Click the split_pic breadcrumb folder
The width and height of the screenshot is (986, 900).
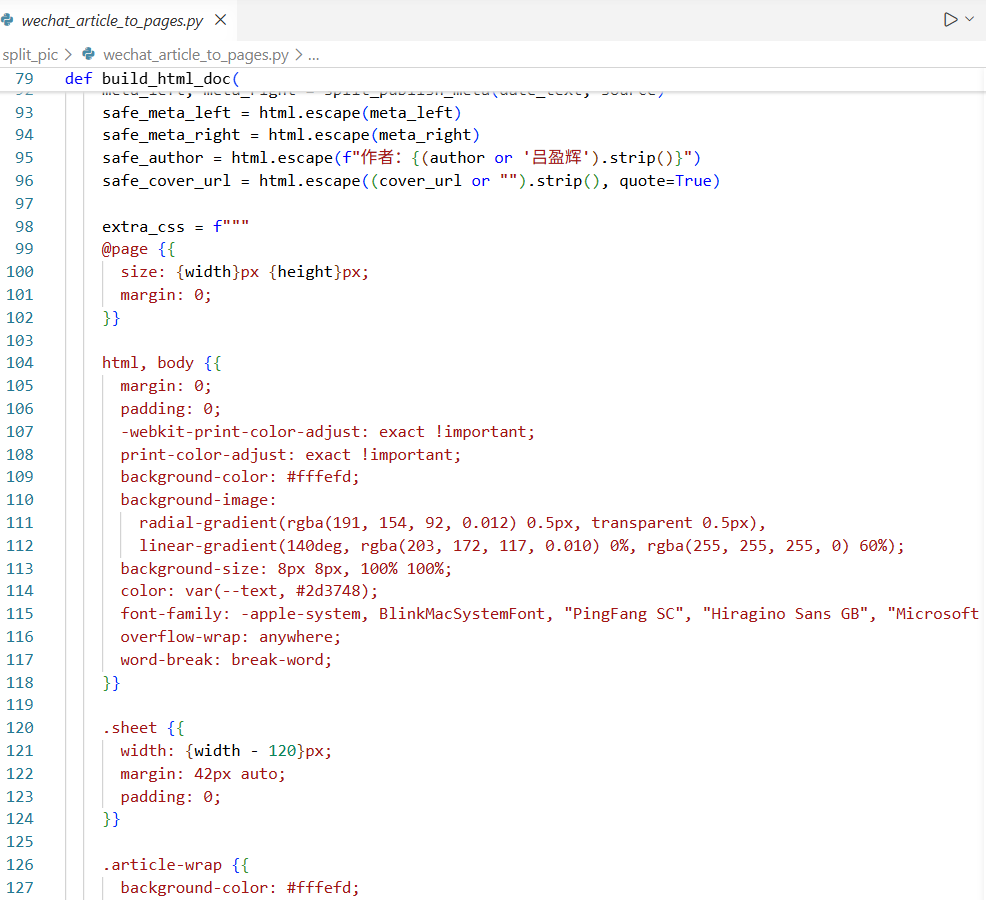point(30,55)
